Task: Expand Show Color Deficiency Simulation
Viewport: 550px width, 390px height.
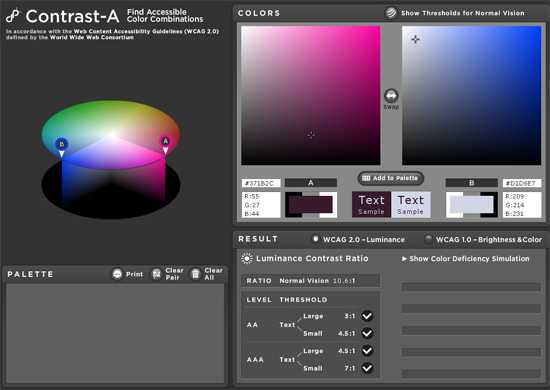Action: 465,259
